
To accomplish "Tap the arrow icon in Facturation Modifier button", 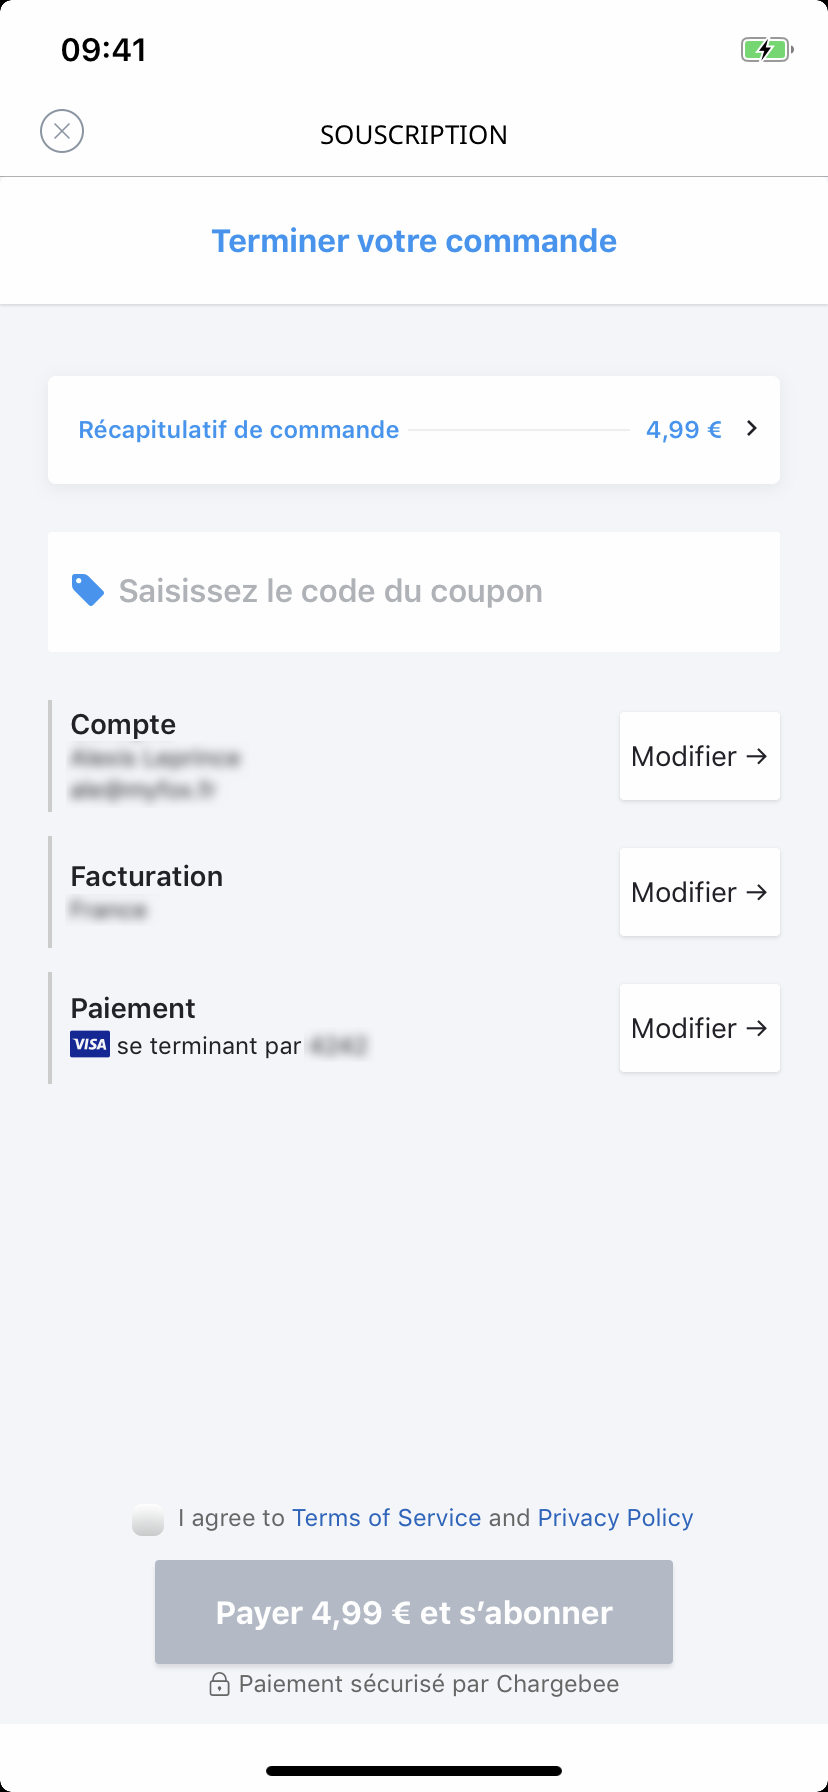I will coord(757,892).
